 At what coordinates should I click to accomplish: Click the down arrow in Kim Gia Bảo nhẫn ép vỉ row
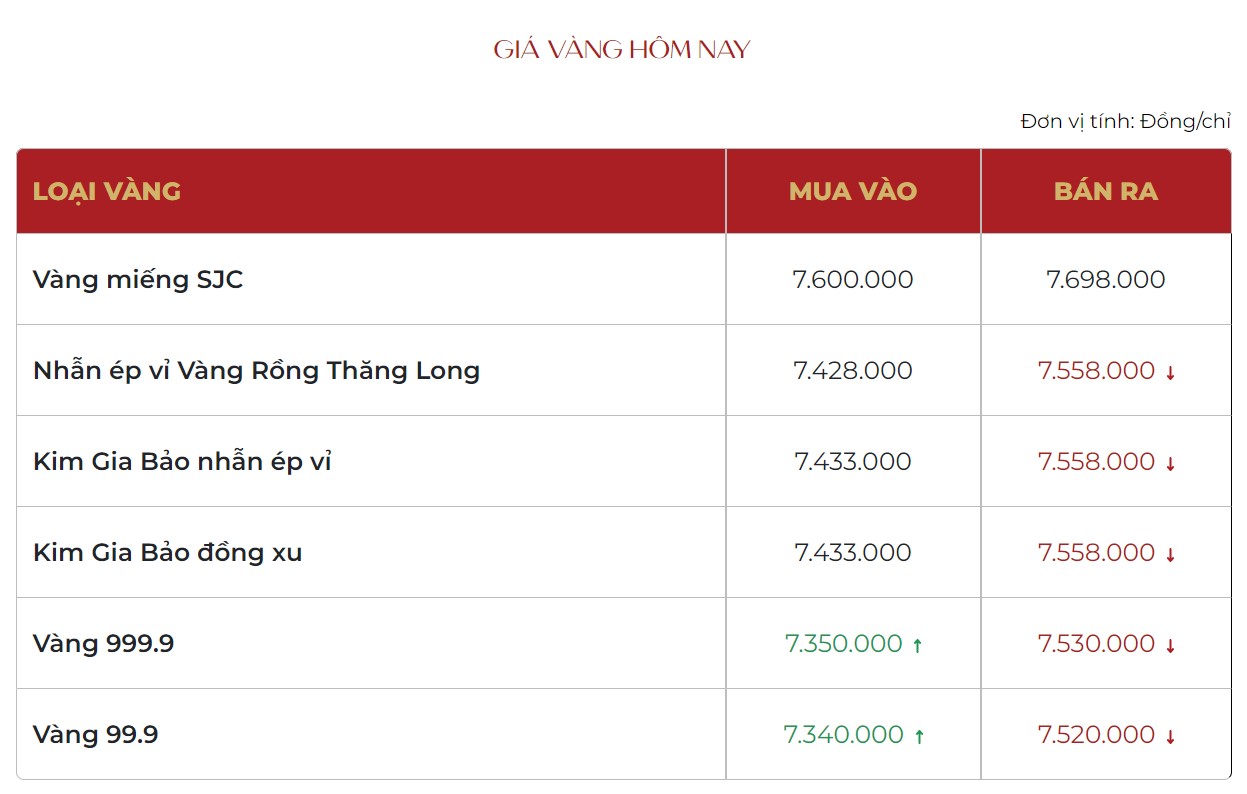pos(1170,463)
